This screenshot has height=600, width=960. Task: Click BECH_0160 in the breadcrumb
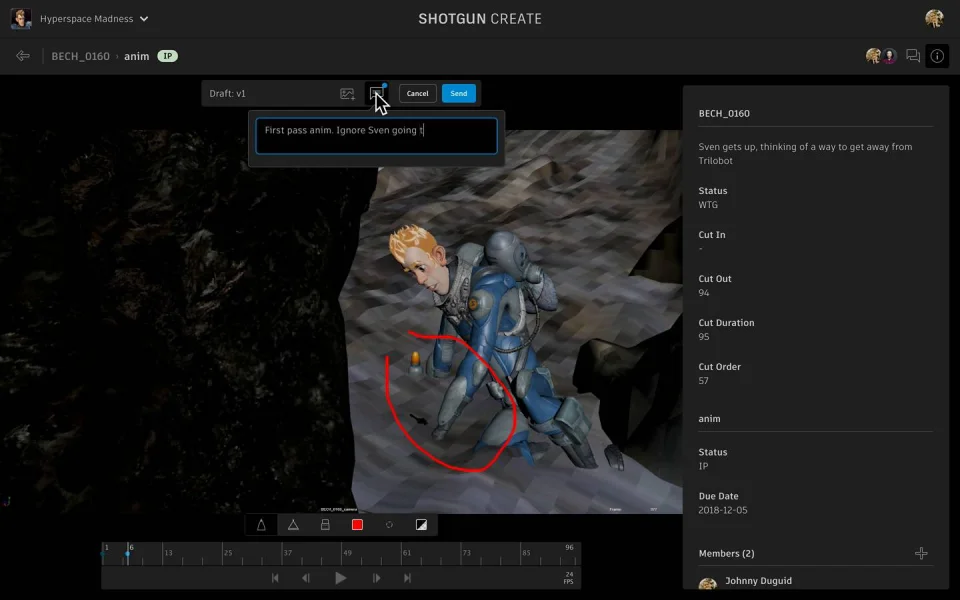click(81, 56)
